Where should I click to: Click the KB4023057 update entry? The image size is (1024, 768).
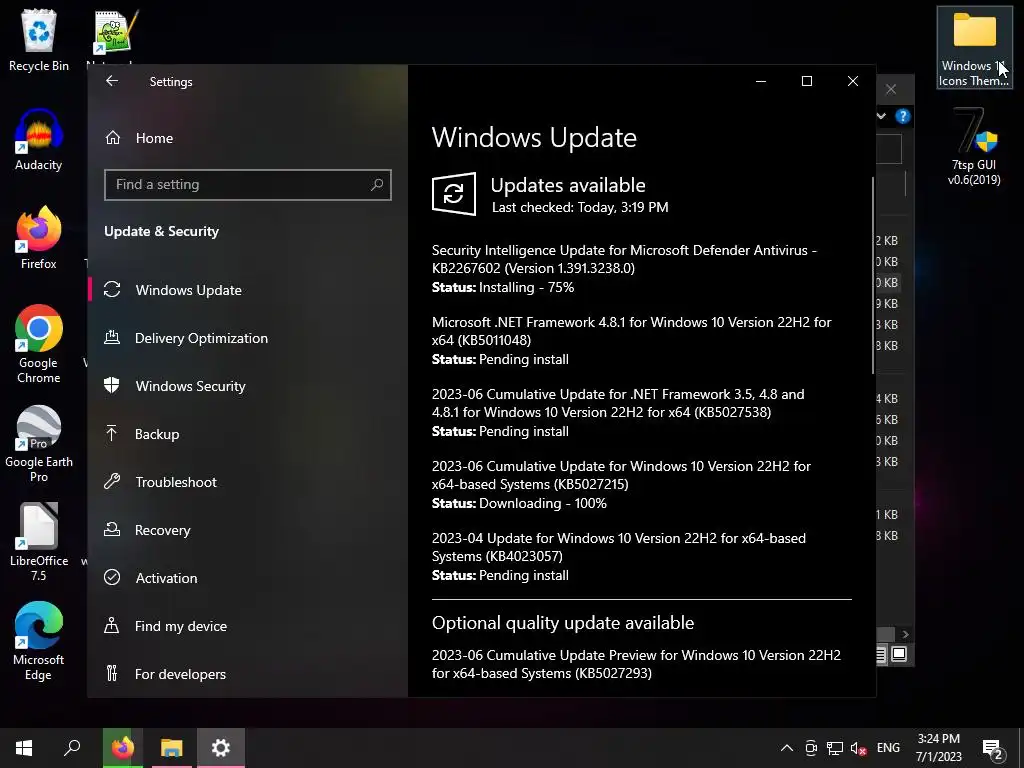point(618,547)
